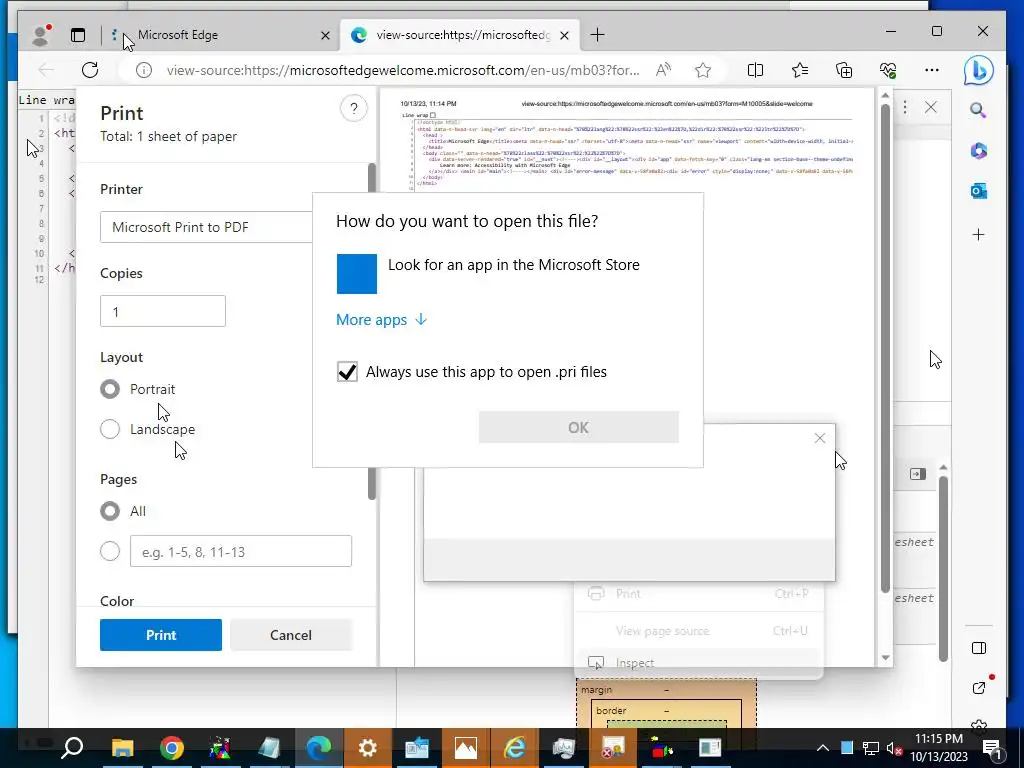Click the Edge profile avatar icon
1024x768 pixels.
point(41,35)
